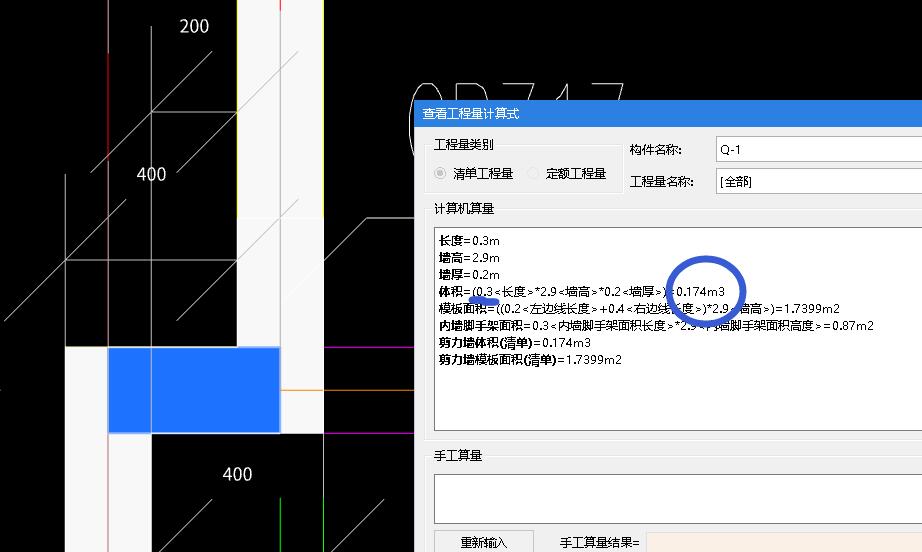
Task: Click the 手工算量结果 result field
Action: coord(784,542)
